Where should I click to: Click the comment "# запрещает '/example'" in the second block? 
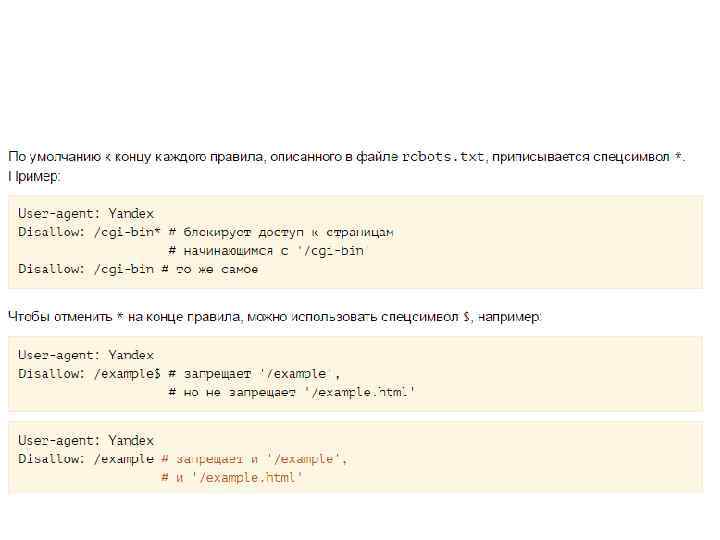pos(255,374)
